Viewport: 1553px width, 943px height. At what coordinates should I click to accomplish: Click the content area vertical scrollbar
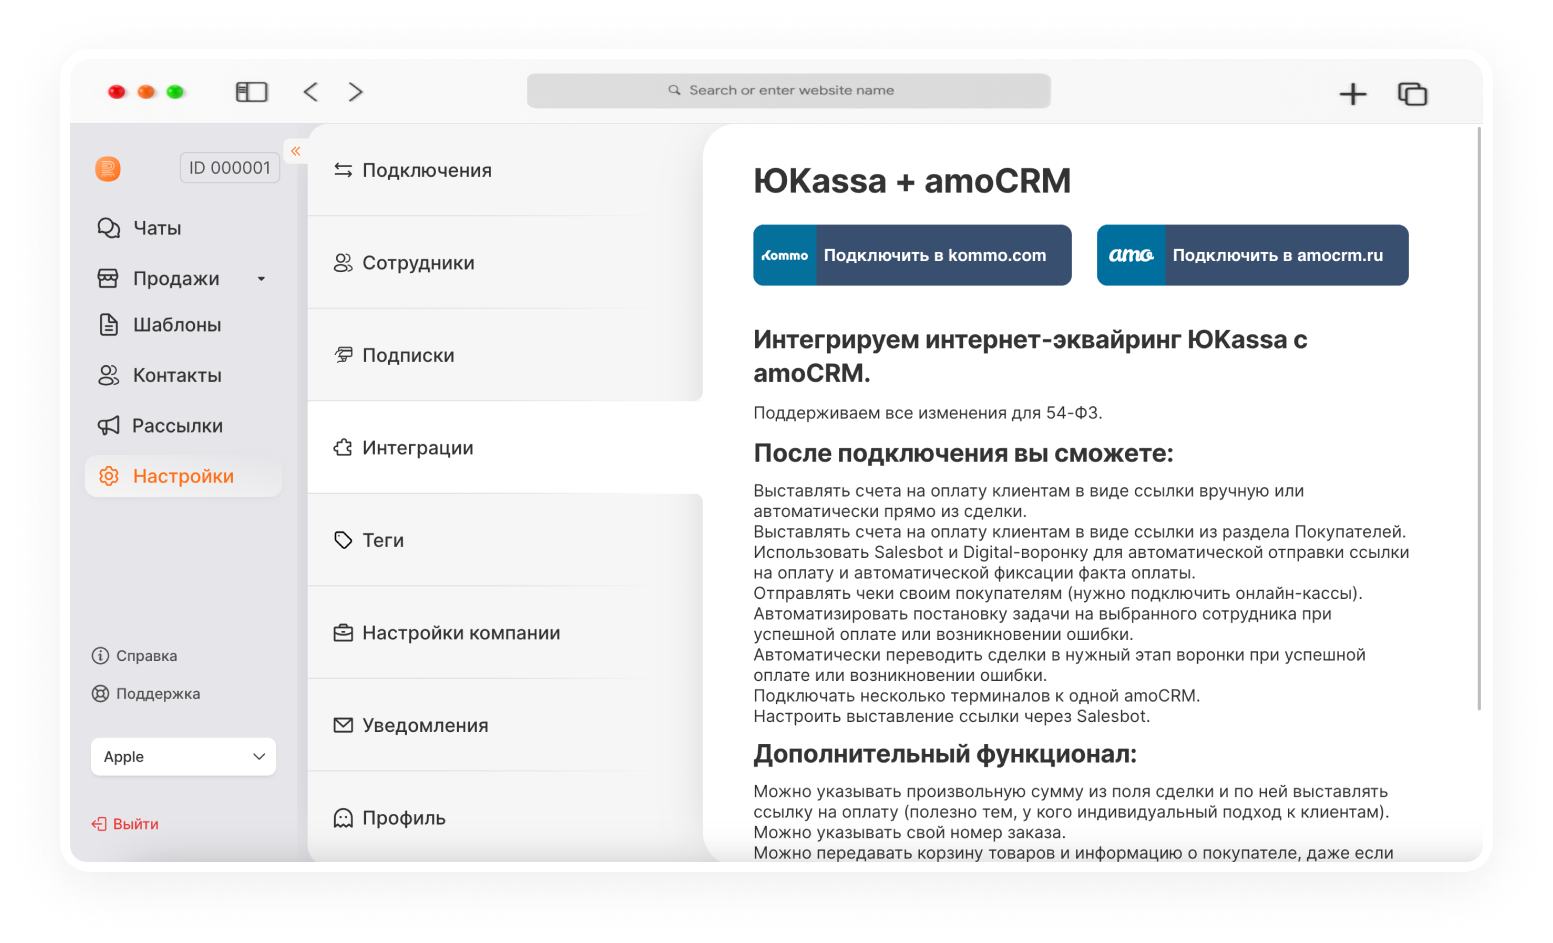(1479, 420)
